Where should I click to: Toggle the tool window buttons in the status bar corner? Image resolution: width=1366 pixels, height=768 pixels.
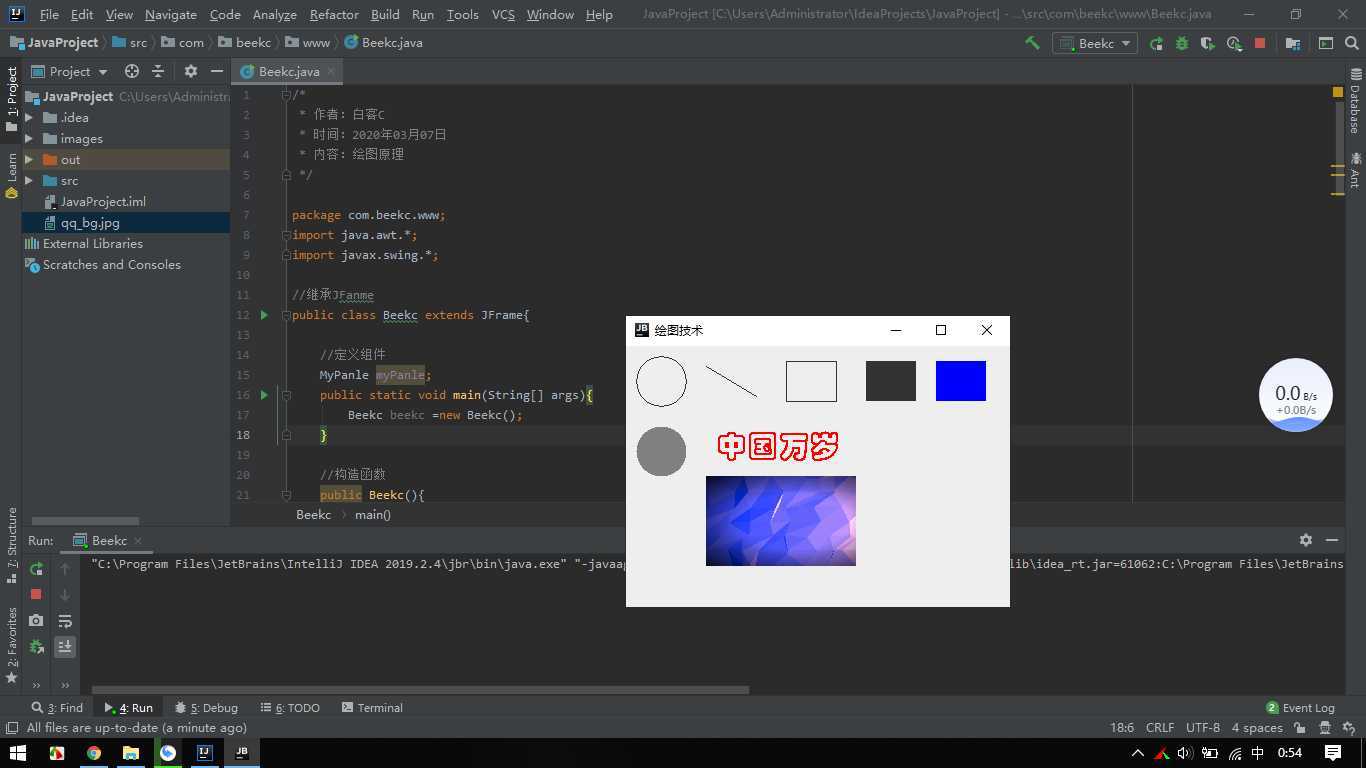coord(12,728)
